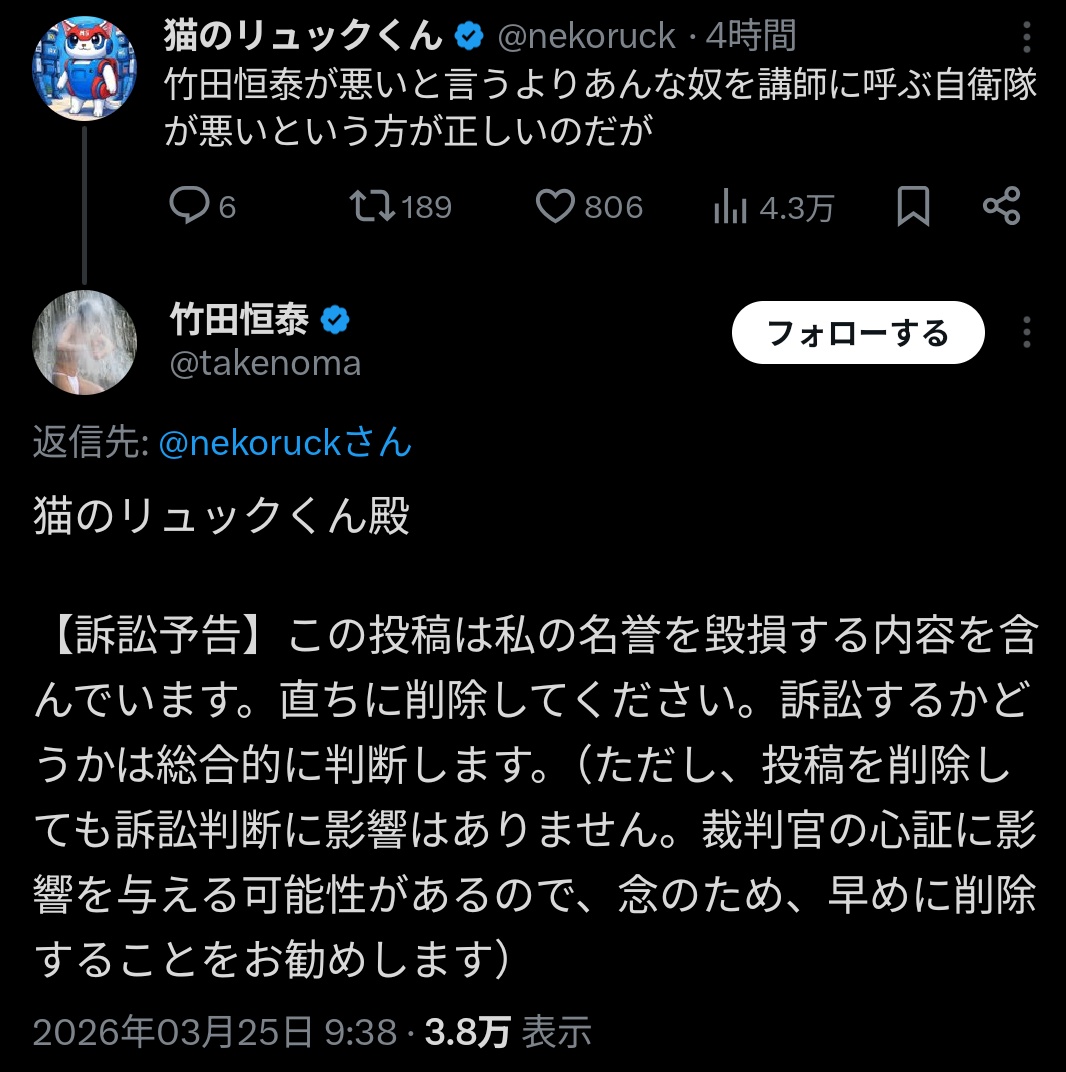This screenshot has width=1066, height=1072.
Task: Click the reply comment bubble icon
Action: [187, 206]
